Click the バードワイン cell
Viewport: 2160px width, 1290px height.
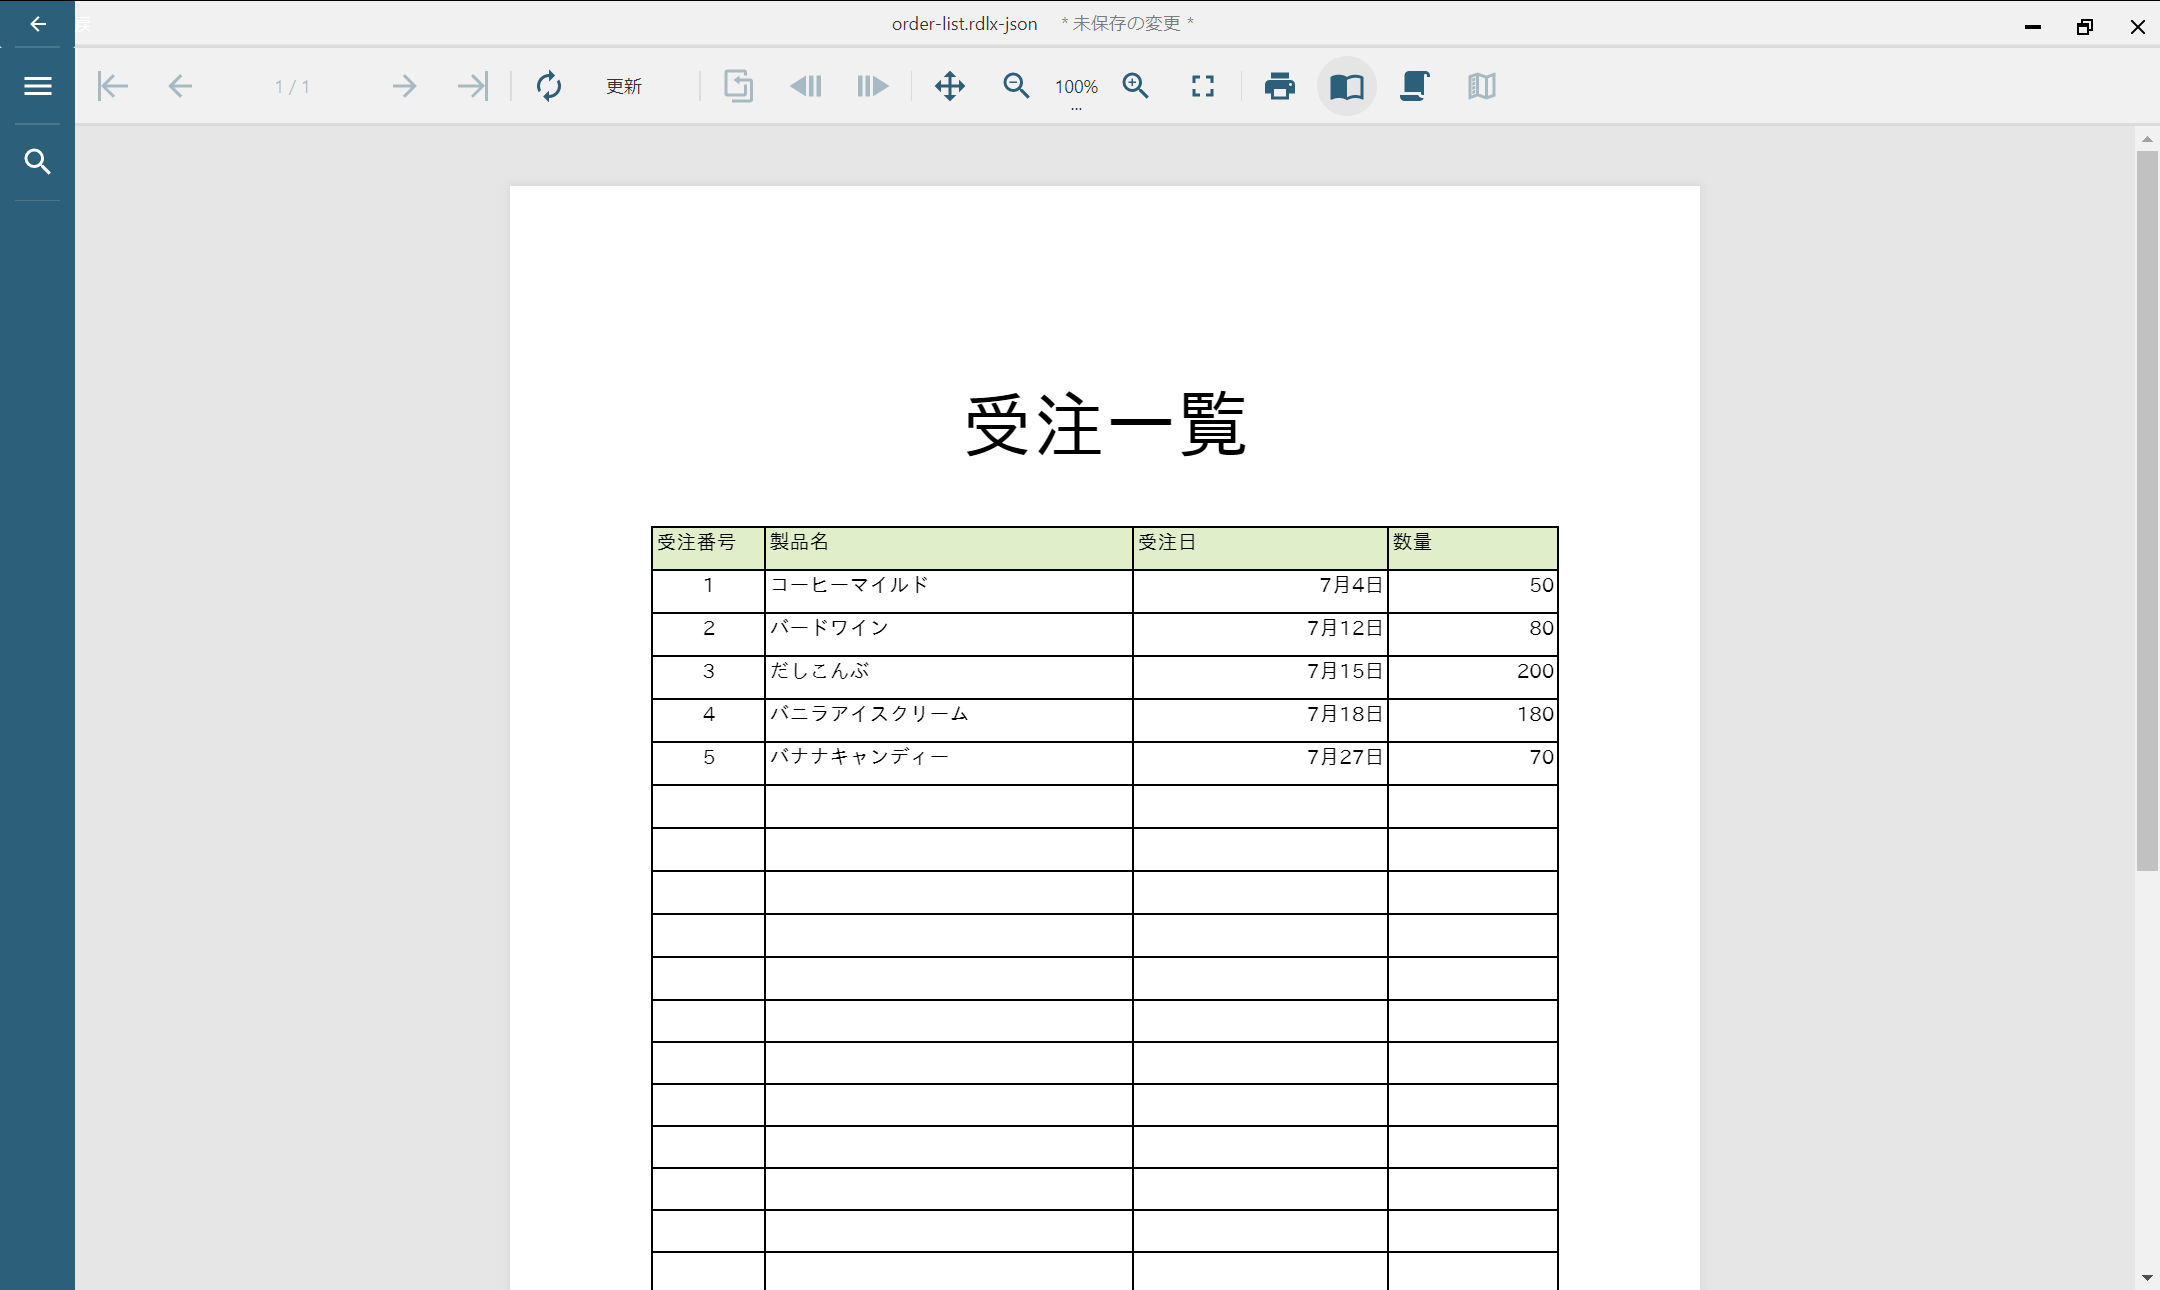[949, 634]
